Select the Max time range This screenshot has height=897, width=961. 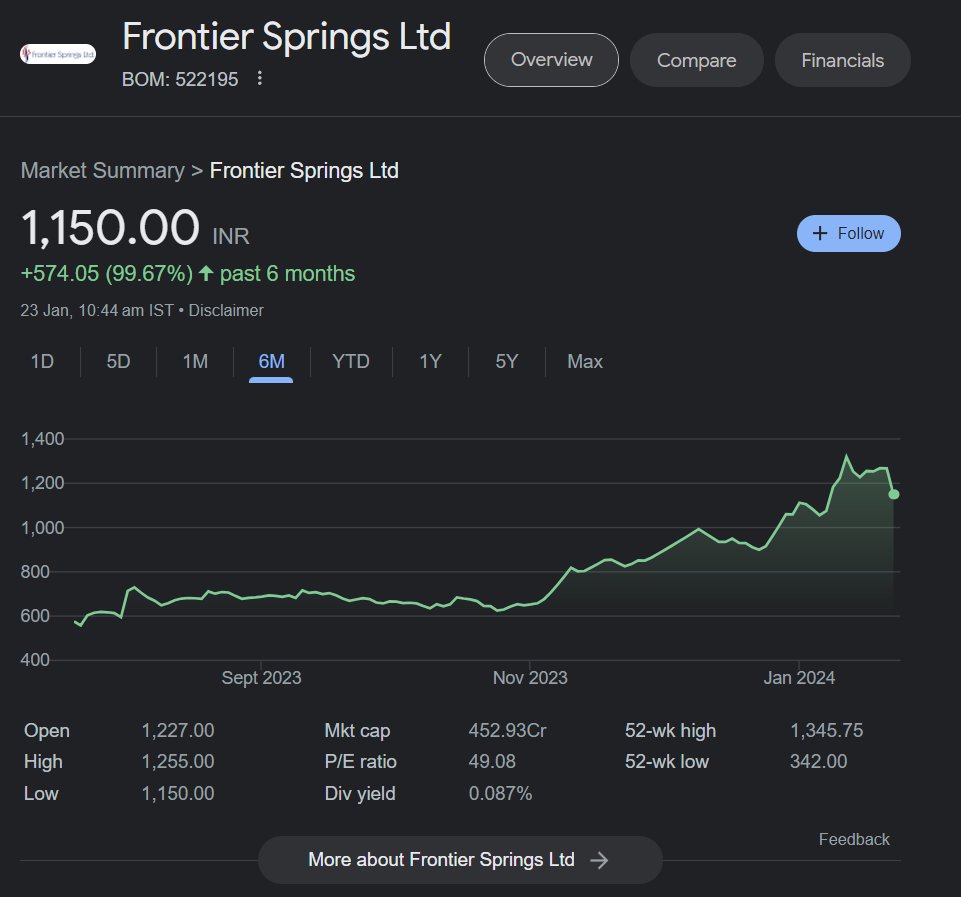coord(585,361)
